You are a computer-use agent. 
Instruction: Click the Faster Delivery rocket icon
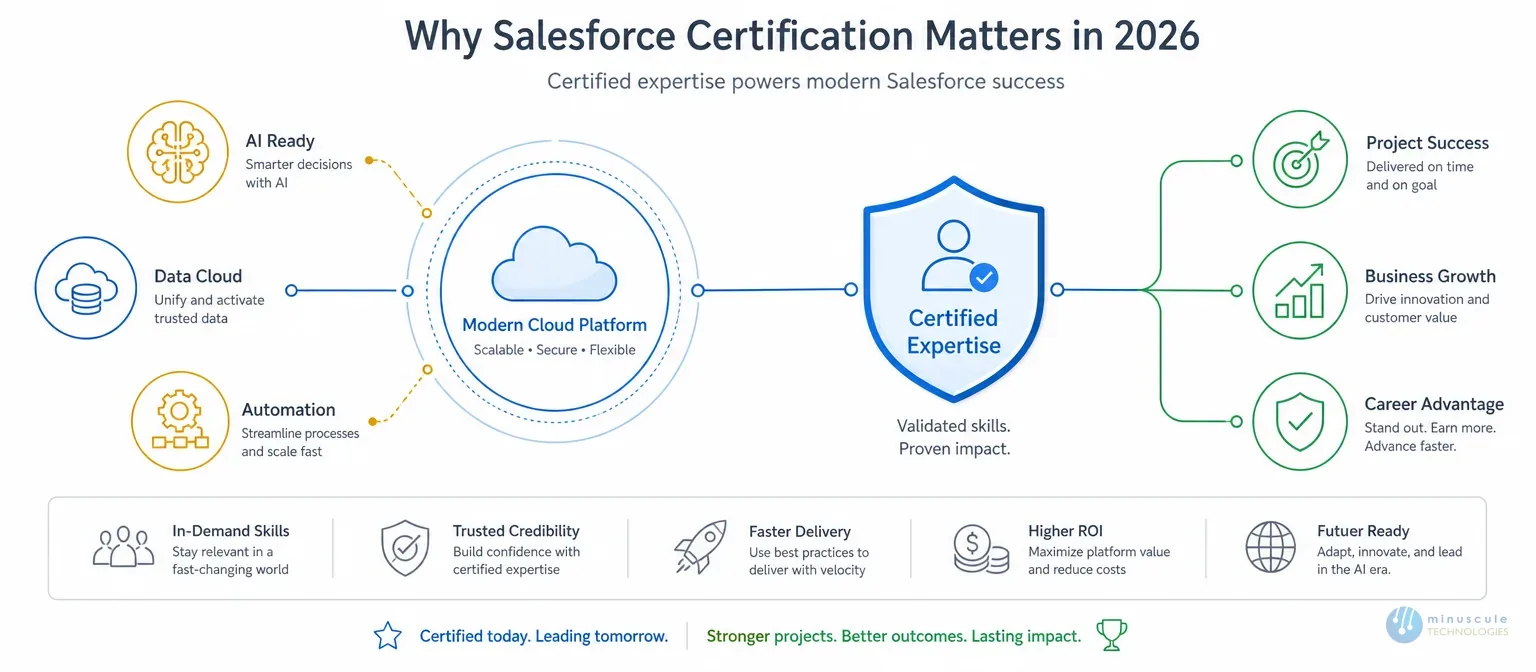click(699, 549)
